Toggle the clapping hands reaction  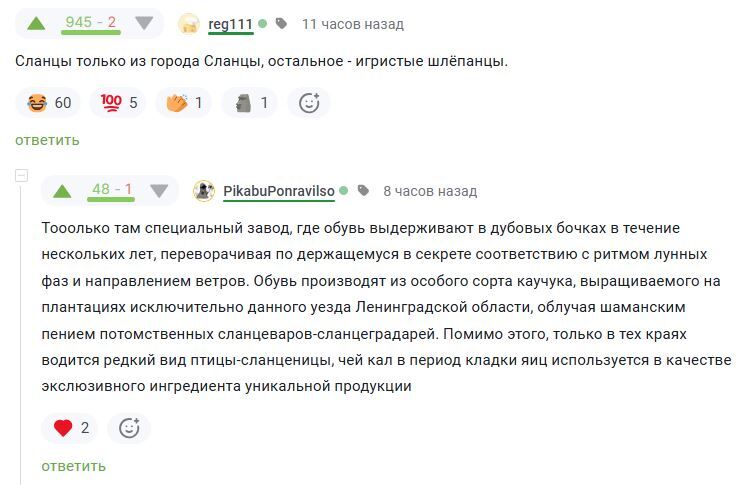point(184,102)
